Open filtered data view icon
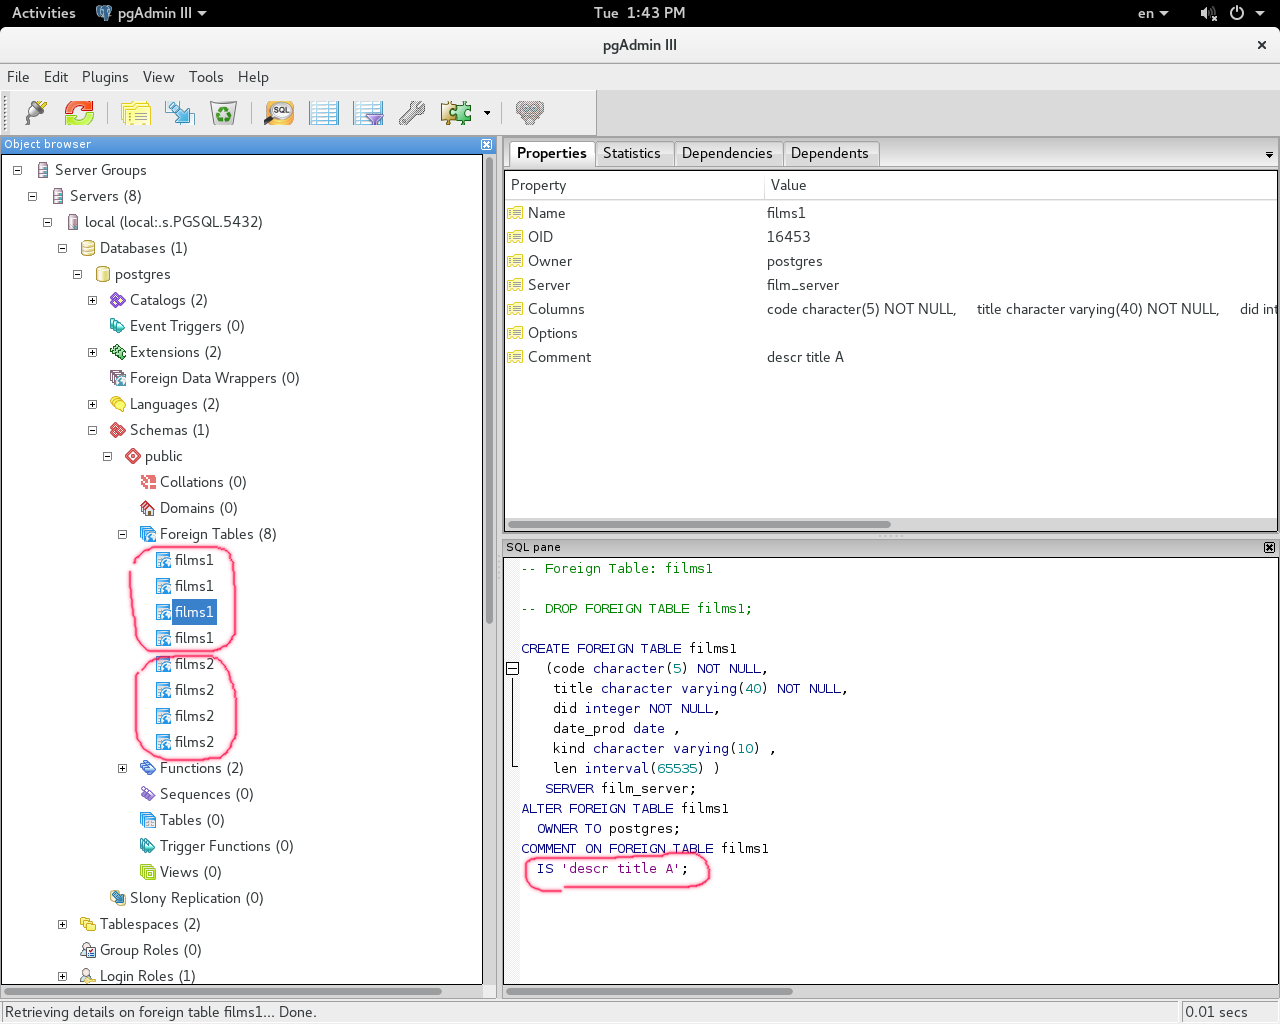 368,113
